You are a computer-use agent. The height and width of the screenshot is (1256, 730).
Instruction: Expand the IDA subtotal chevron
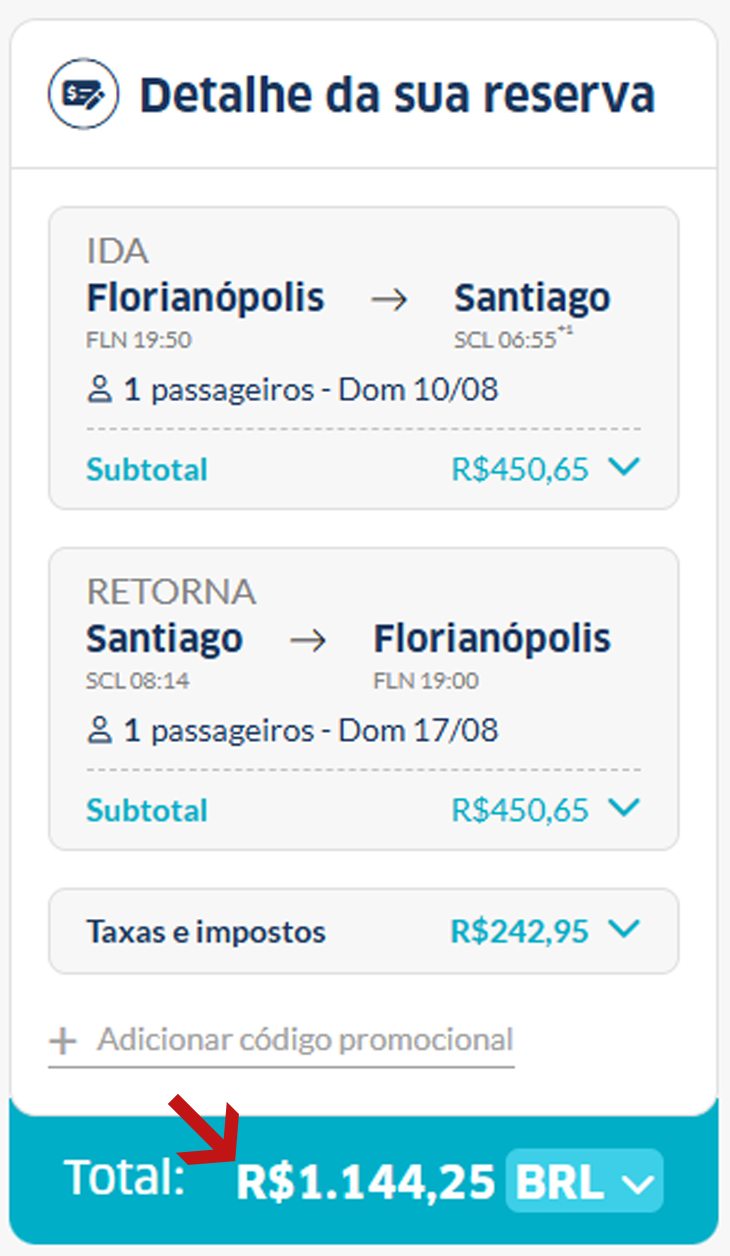click(x=624, y=467)
